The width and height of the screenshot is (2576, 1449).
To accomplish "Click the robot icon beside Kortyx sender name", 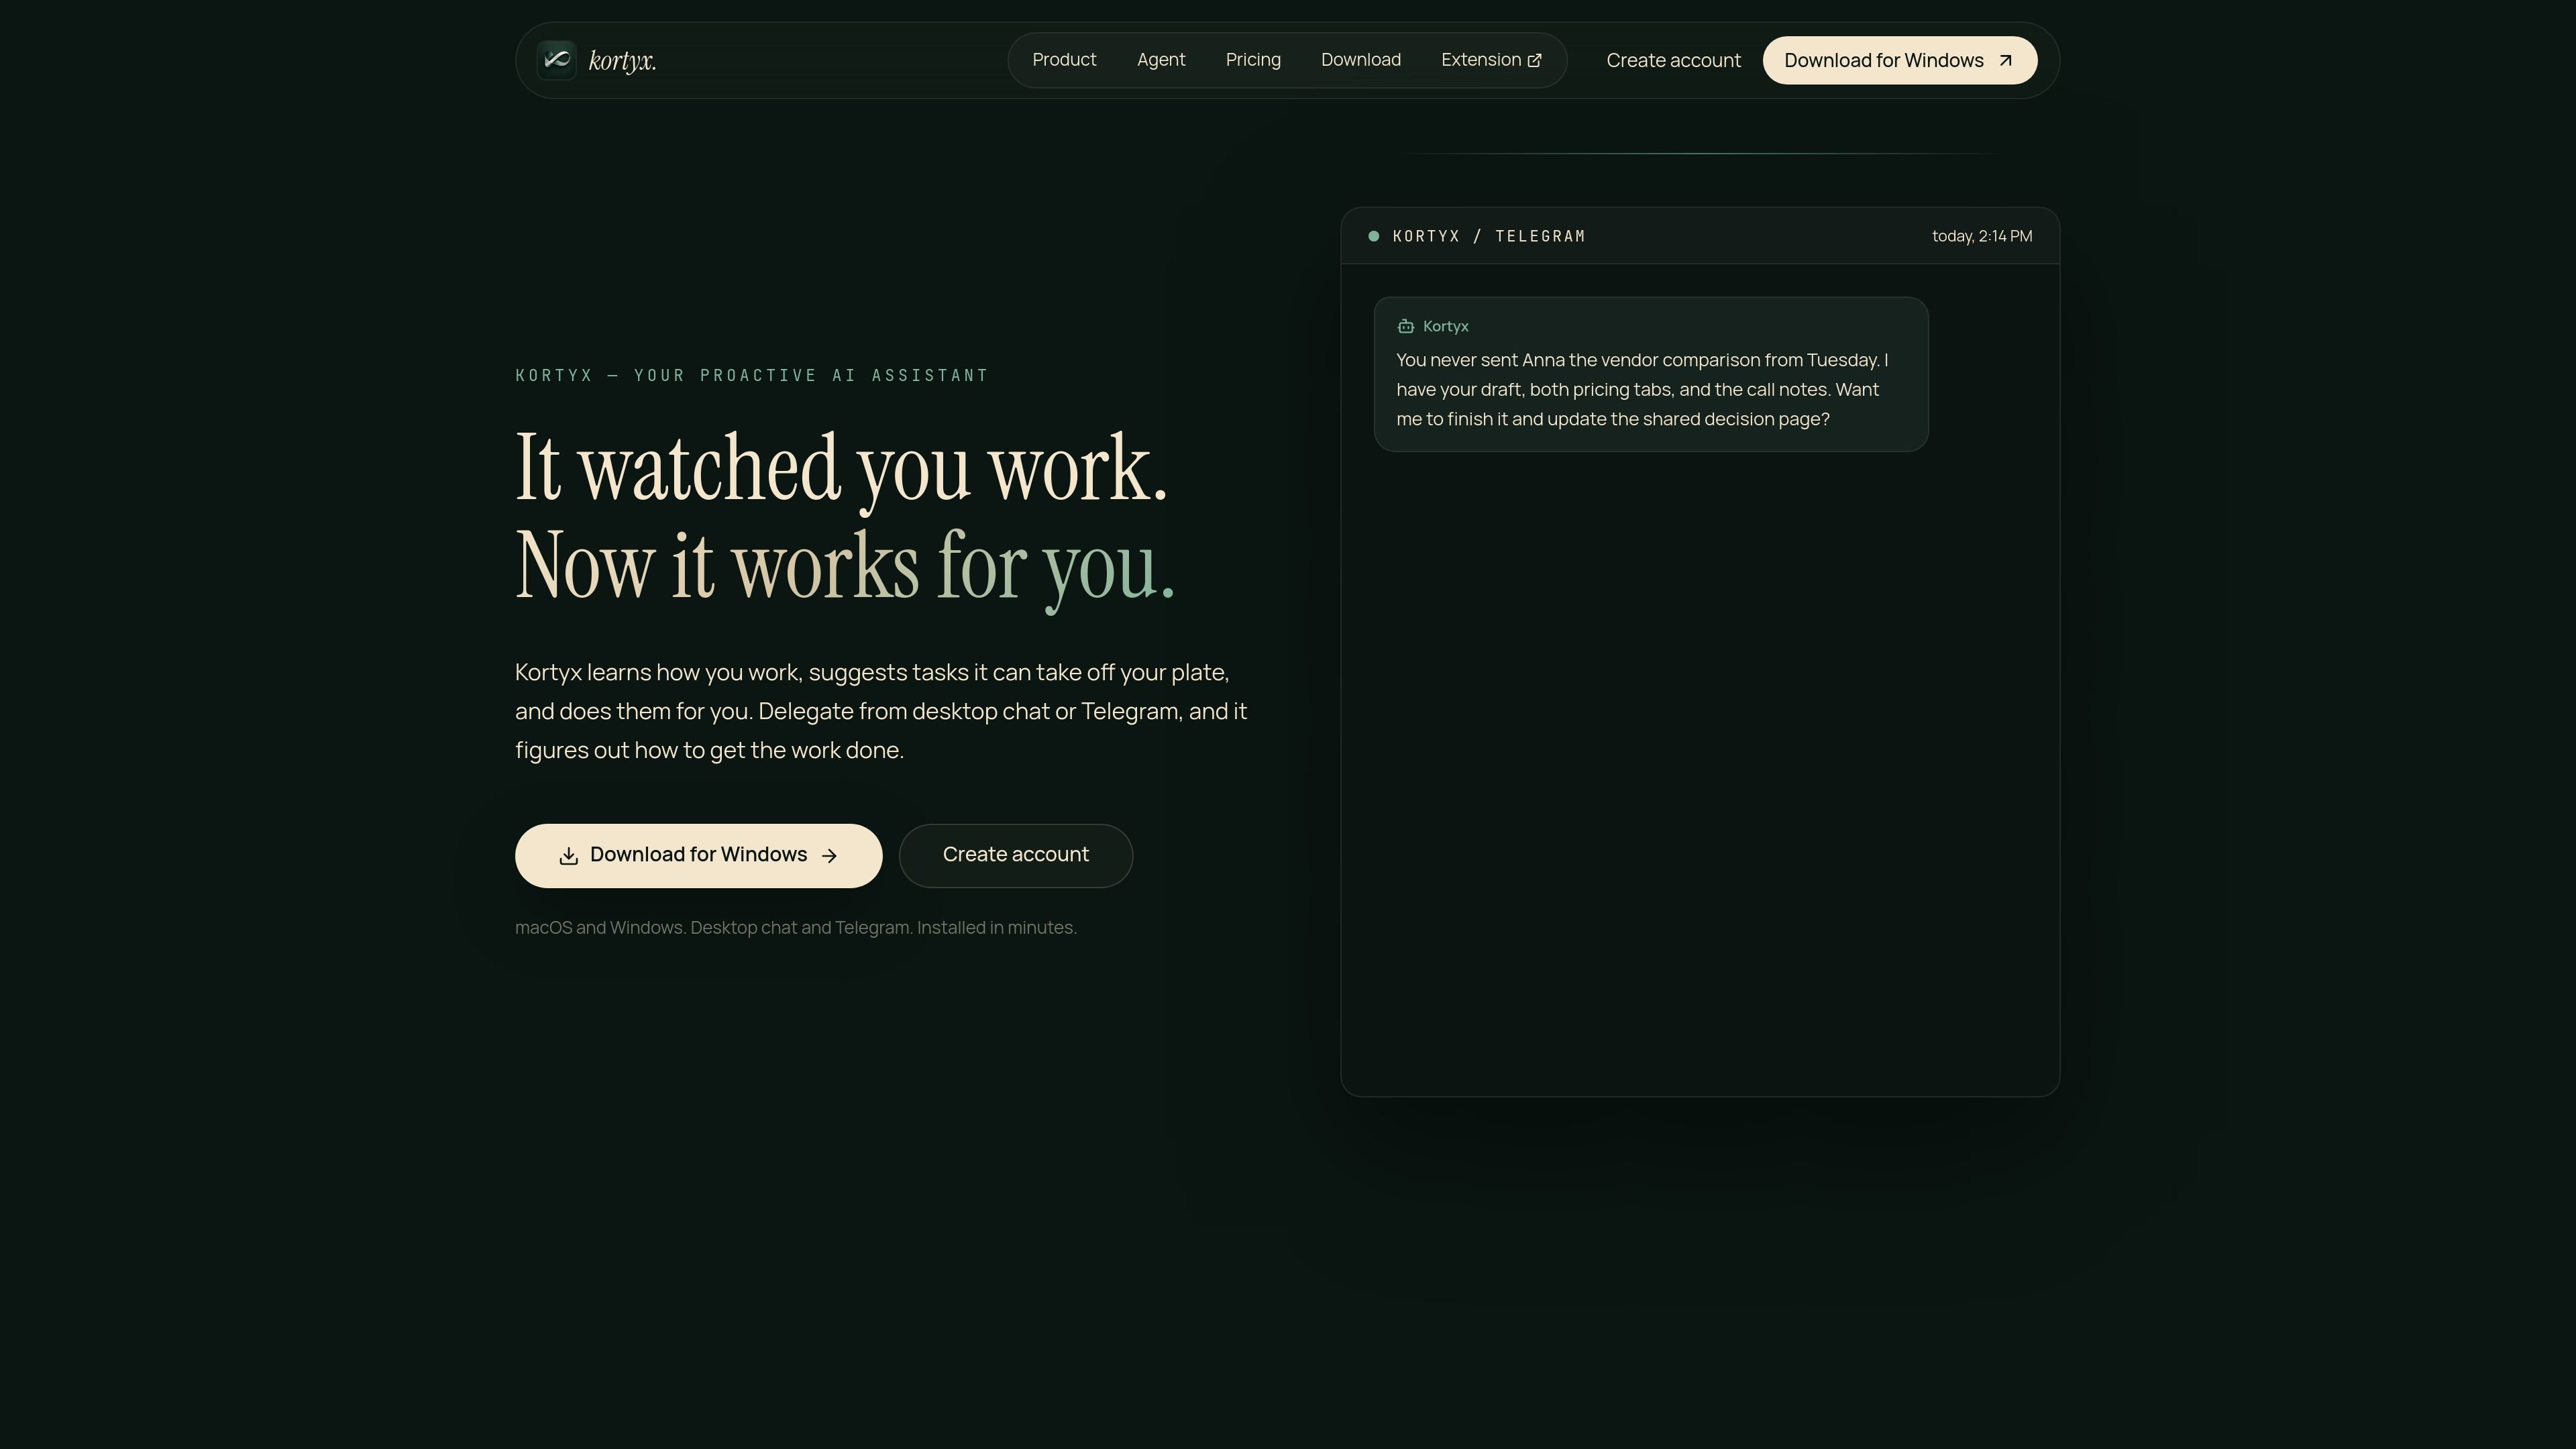I will point(1406,326).
